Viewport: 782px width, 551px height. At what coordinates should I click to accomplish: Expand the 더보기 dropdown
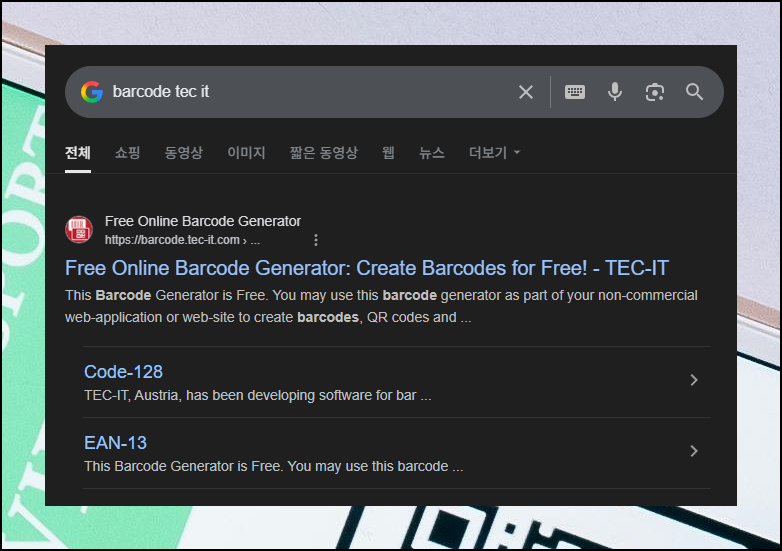(494, 153)
